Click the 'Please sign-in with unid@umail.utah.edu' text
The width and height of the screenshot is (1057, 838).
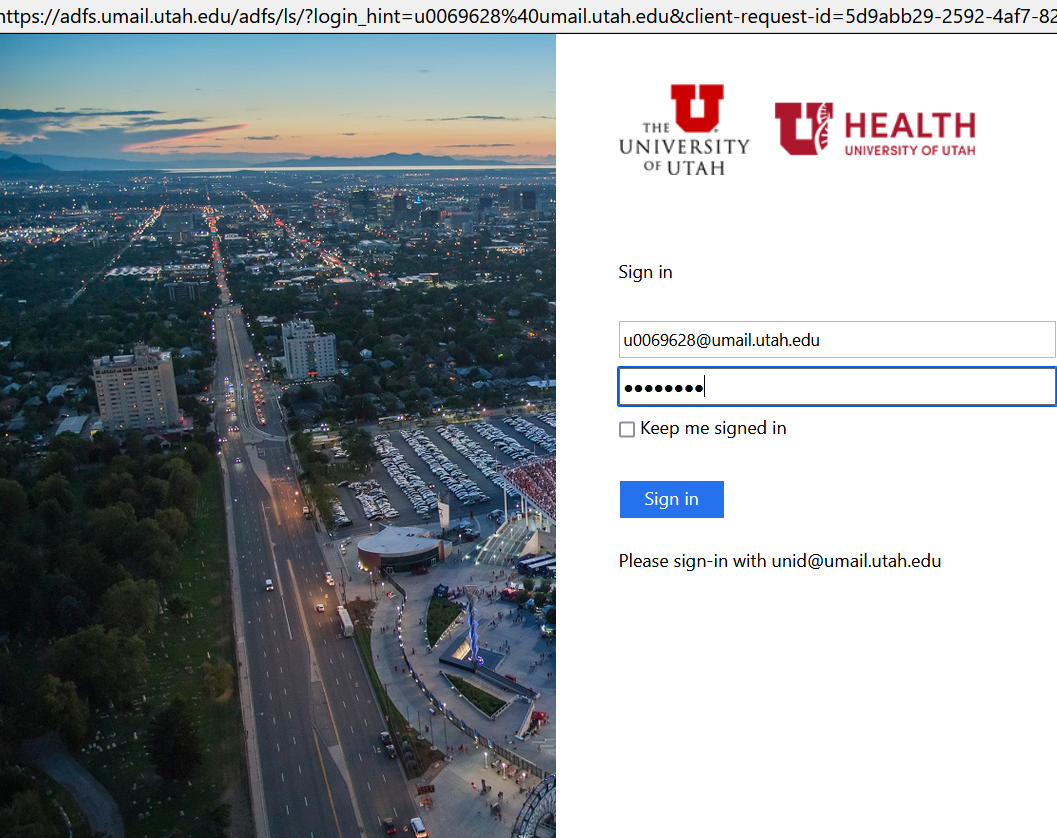(780, 561)
